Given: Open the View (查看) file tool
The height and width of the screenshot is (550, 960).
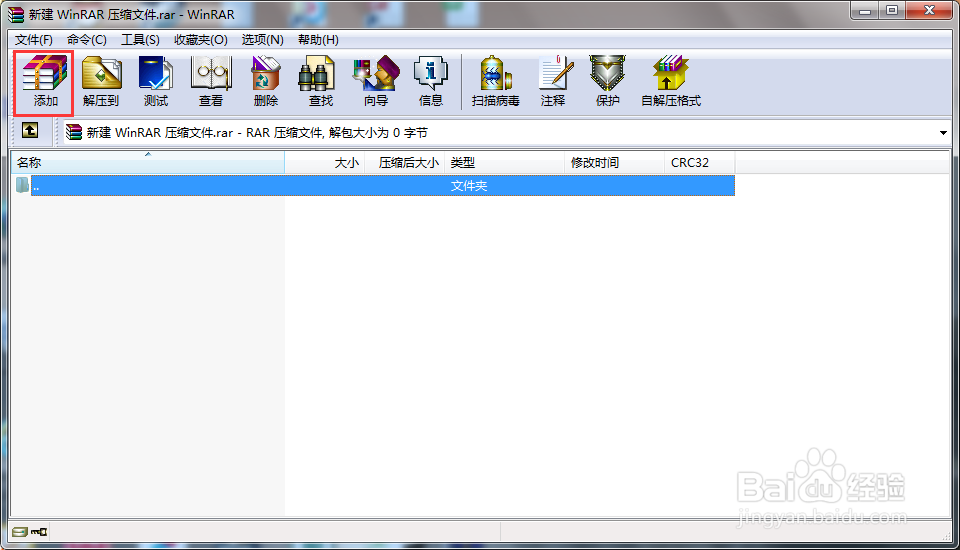Looking at the screenshot, I should [211, 82].
